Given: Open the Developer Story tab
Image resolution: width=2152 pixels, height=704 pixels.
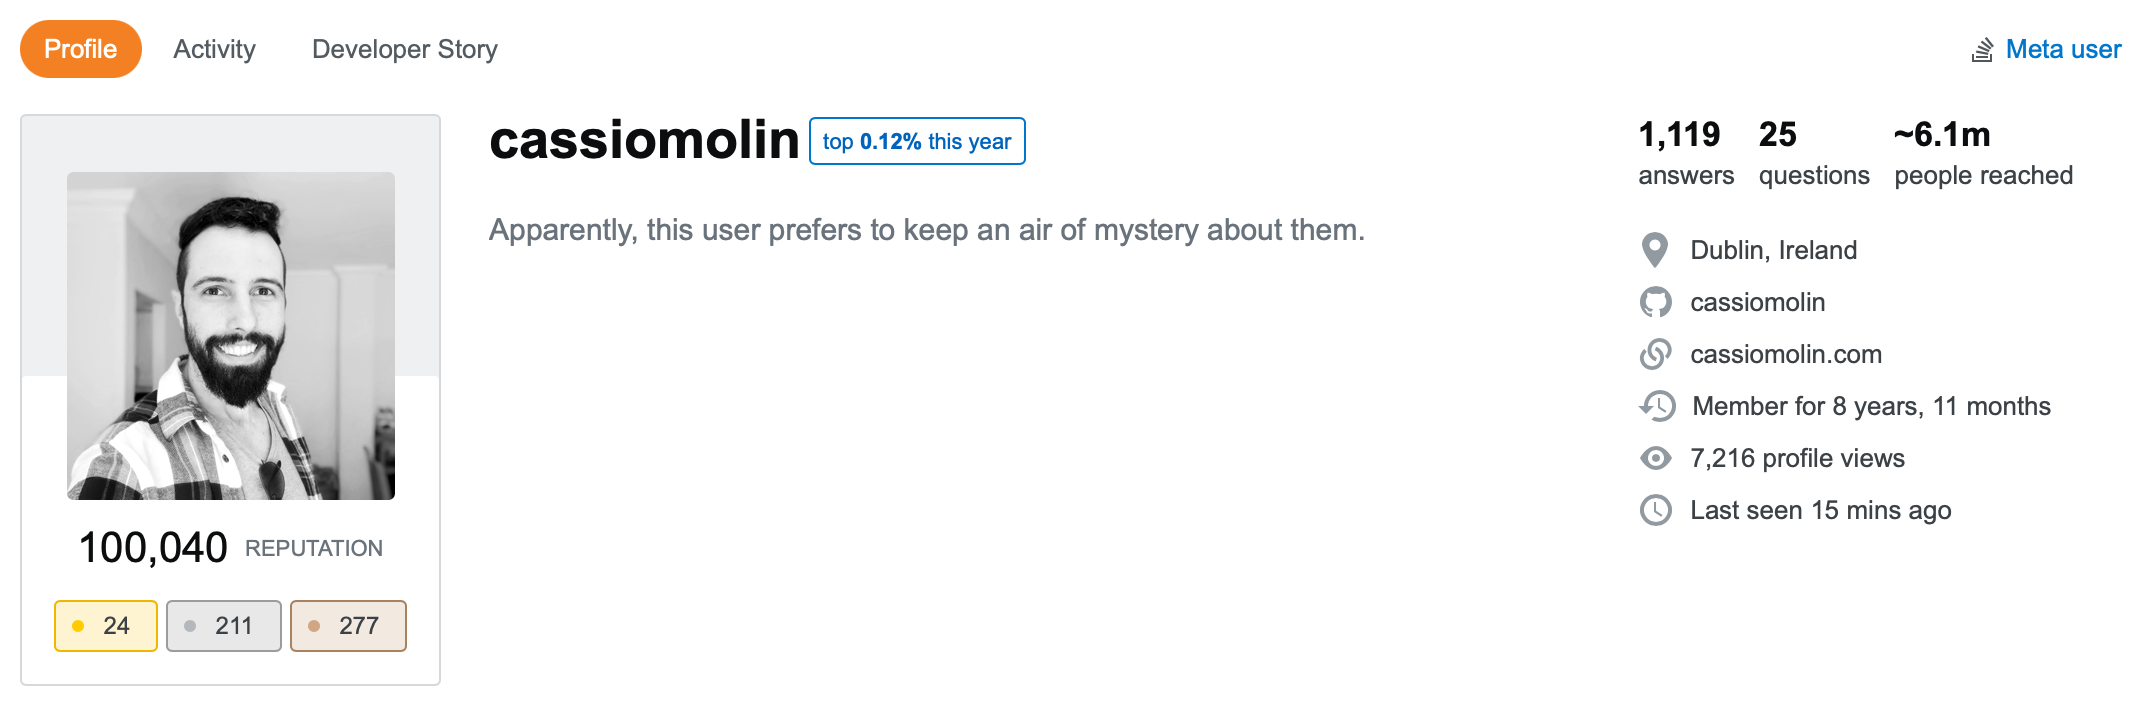Looking at the screenshot, I should coord(405,49).
